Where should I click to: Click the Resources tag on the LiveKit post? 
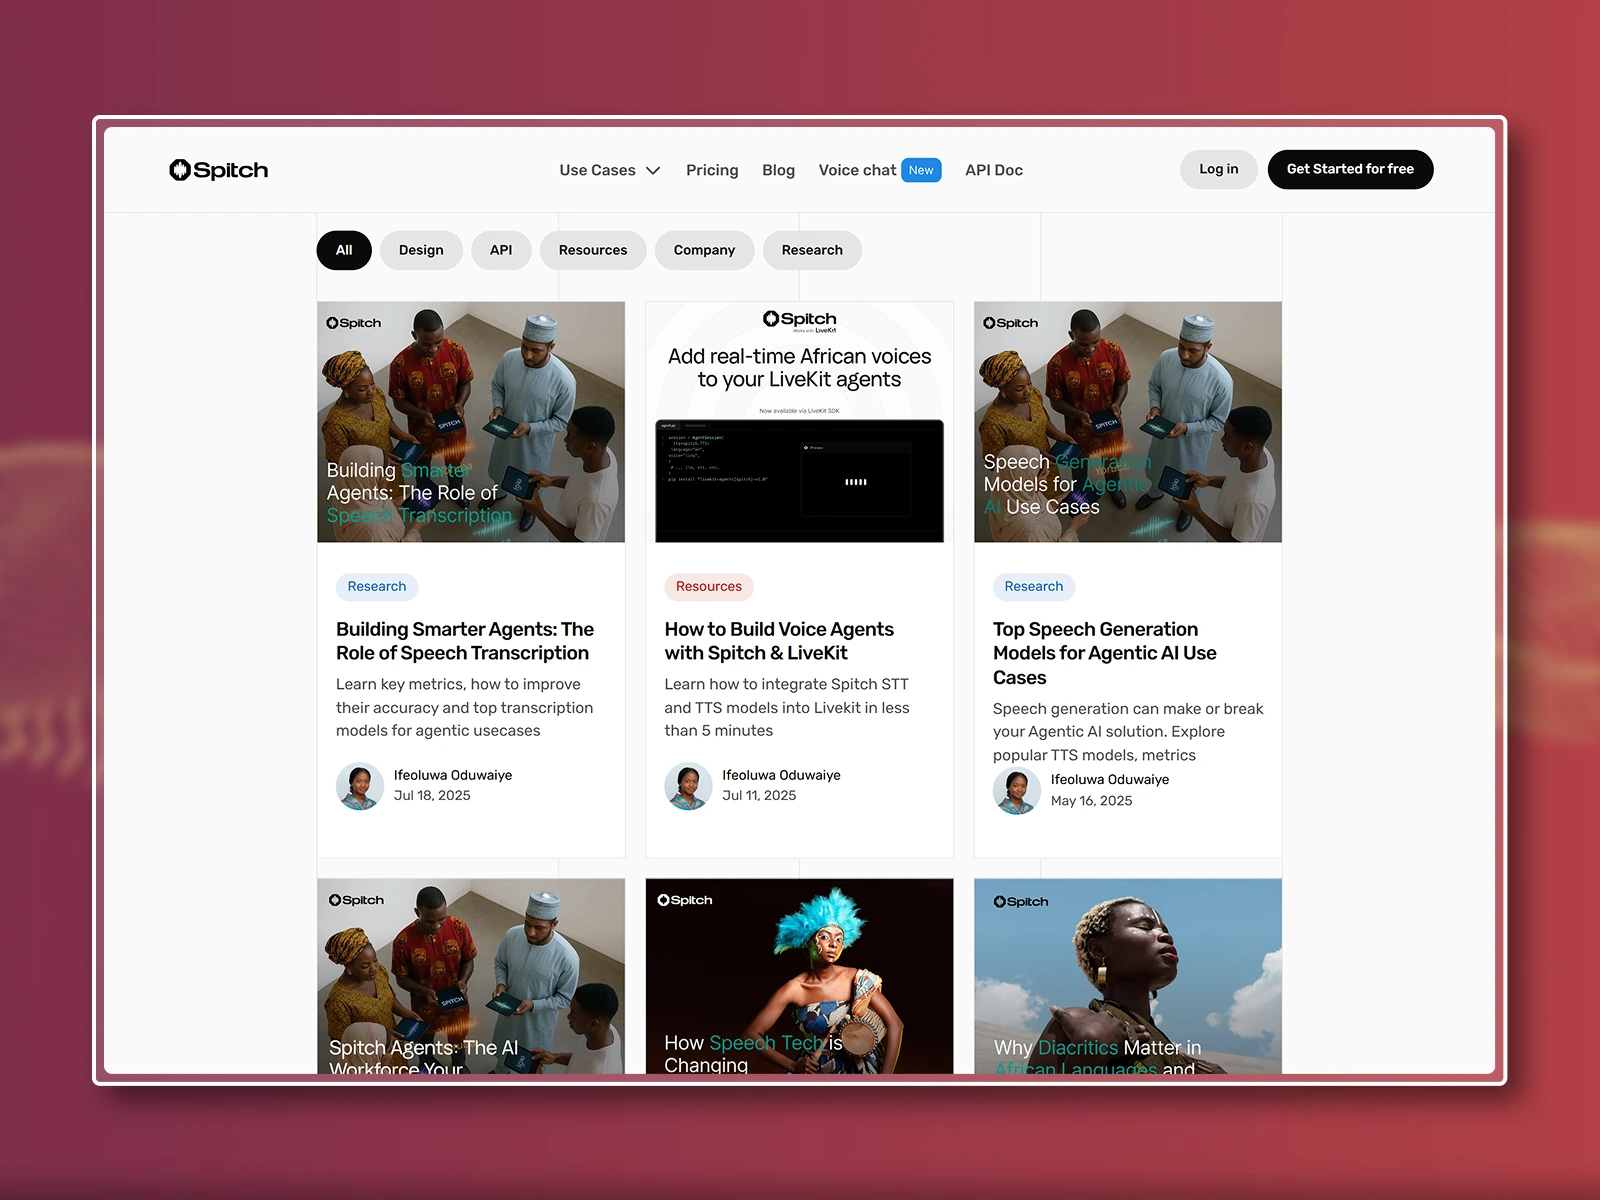click(709, 587)
